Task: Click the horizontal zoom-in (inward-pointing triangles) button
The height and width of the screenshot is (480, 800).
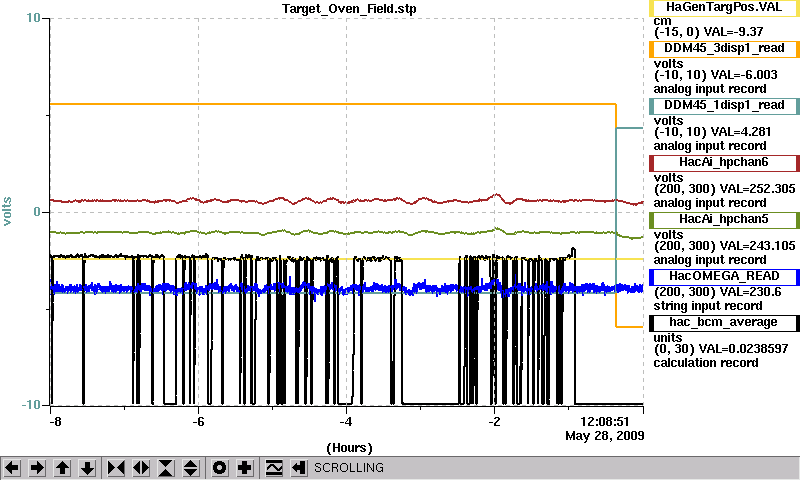Action: pos(116,467)
